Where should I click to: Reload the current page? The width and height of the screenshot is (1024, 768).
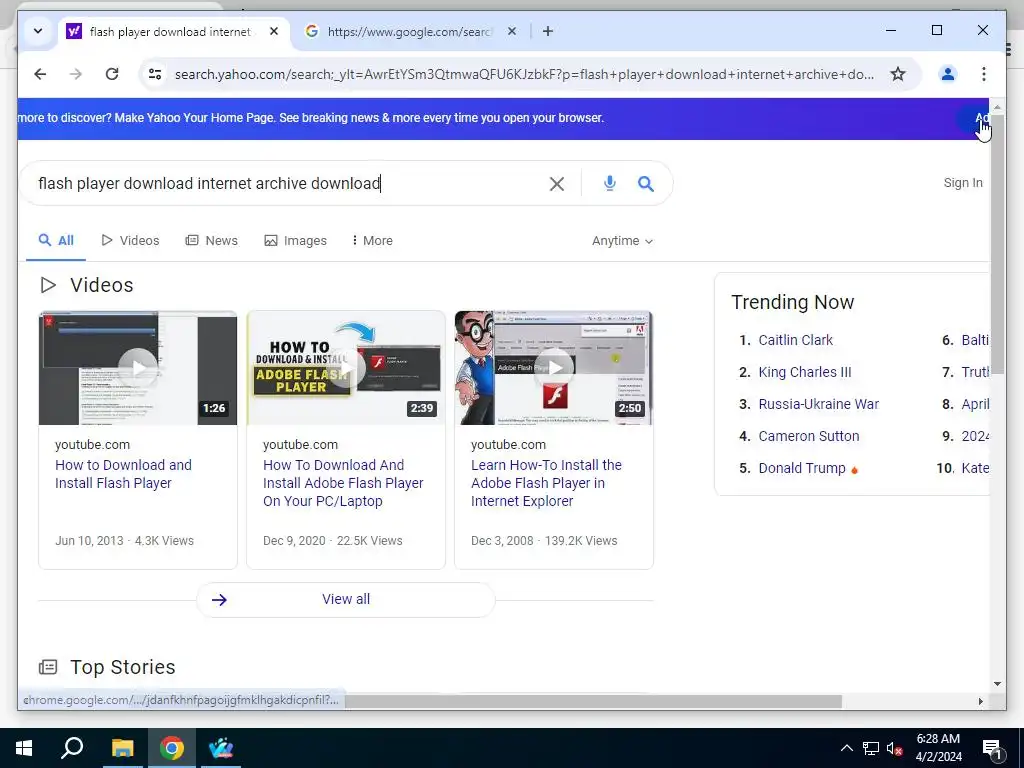[x=112, y=74]
